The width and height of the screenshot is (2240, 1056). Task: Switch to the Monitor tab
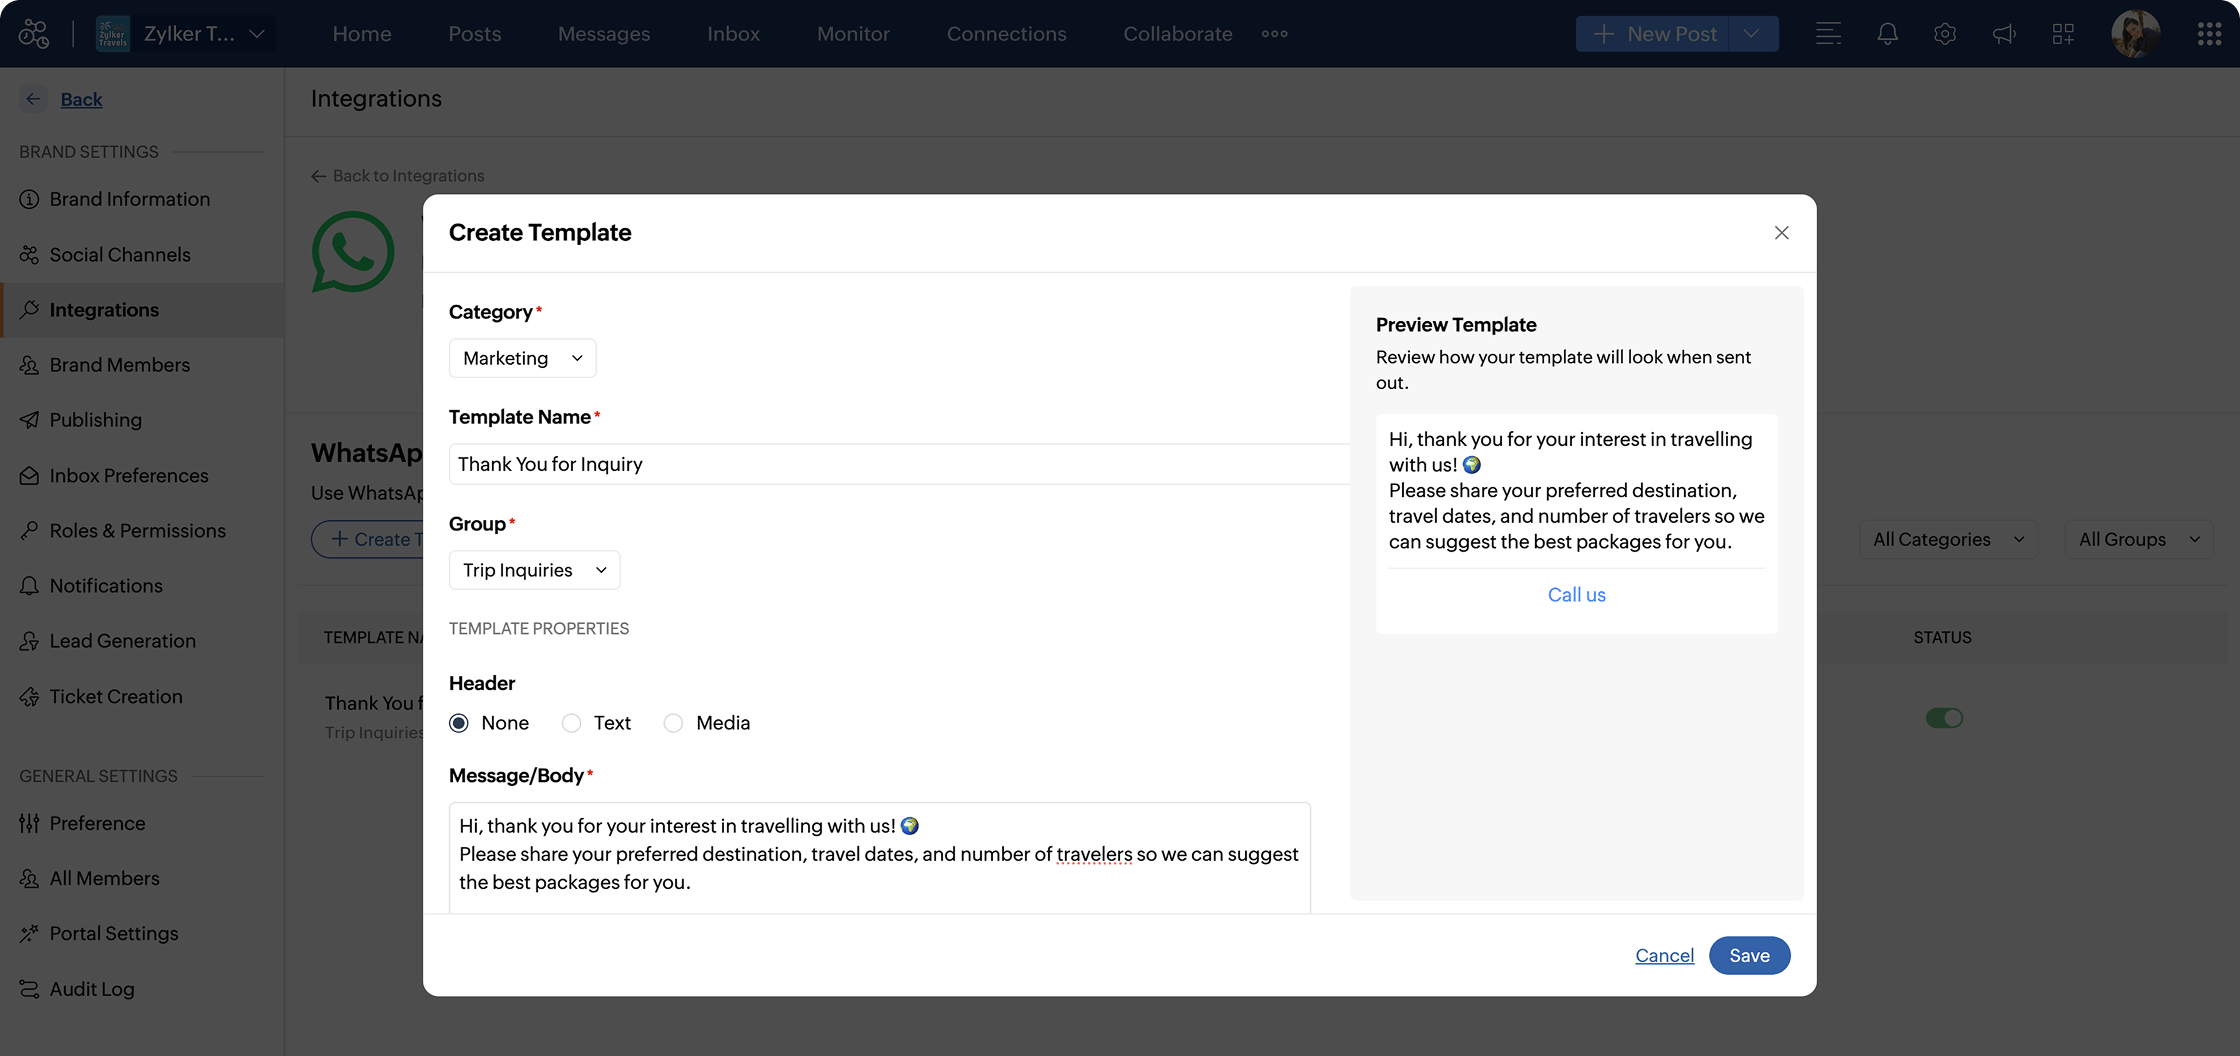coord(853,33)
